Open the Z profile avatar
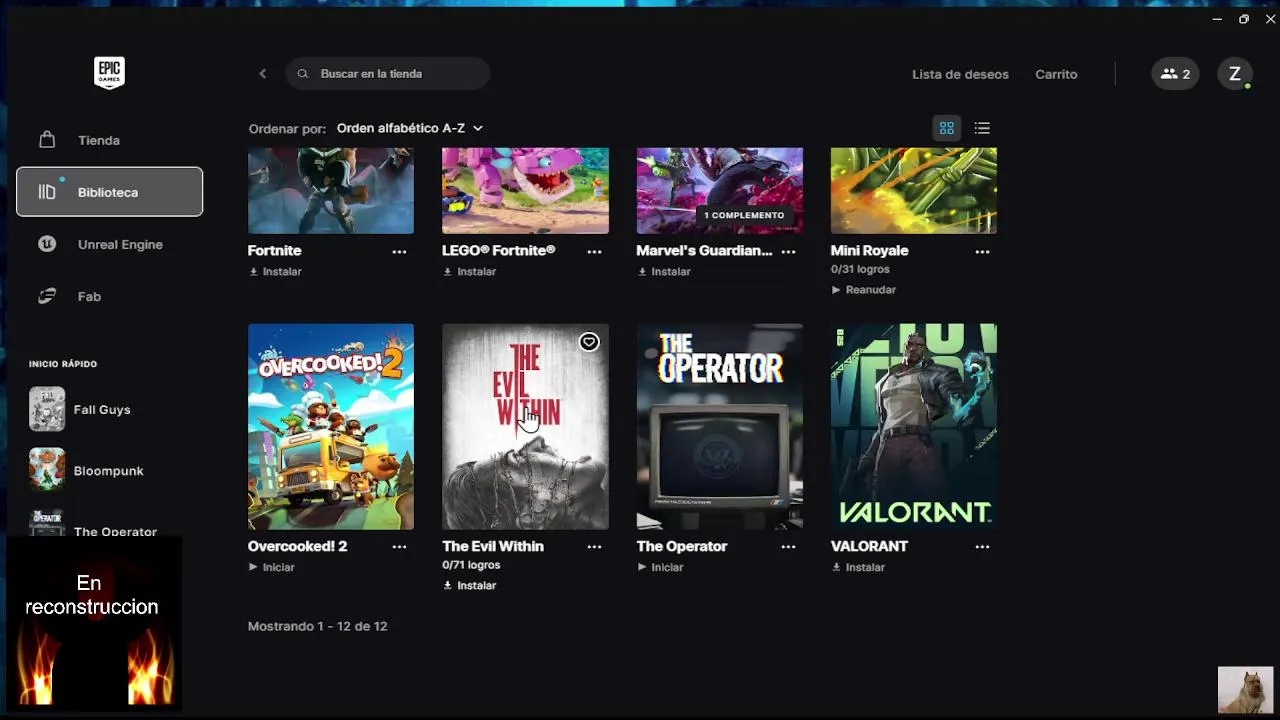 point(1235,74)
